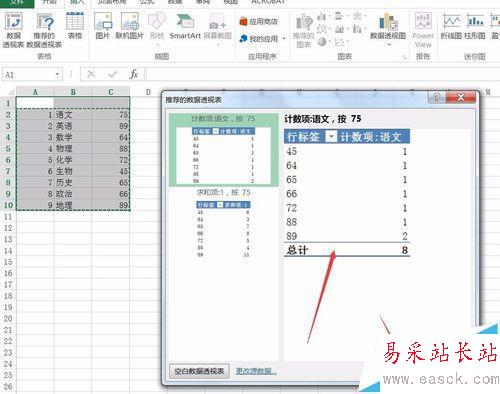
Task: Select column B header
Action: (x=73, y=92)
